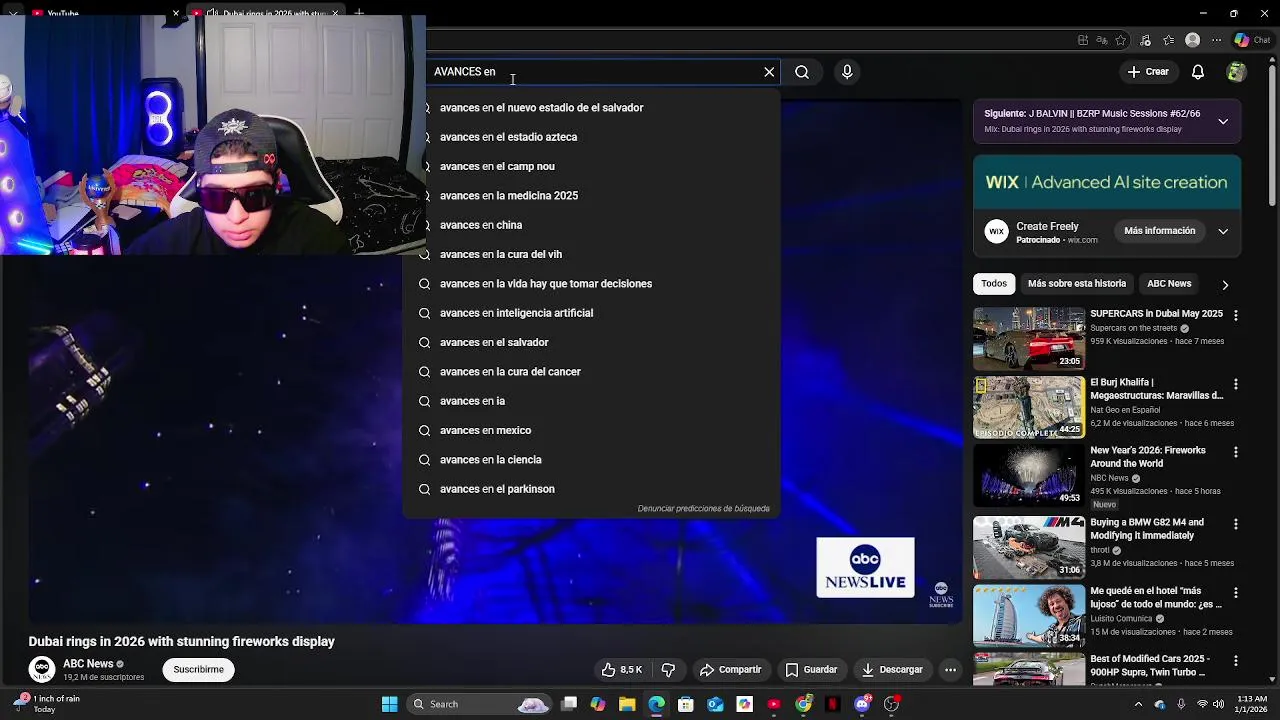Show more filter chips with right arrow
Viewport: 1280px width, 720px height.
pos(1225,285)
